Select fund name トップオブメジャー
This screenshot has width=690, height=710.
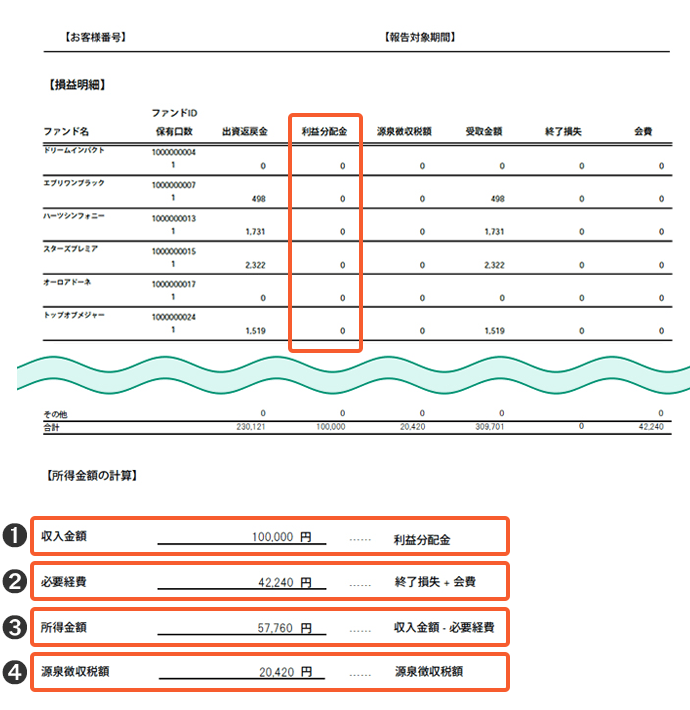(74, 315)
